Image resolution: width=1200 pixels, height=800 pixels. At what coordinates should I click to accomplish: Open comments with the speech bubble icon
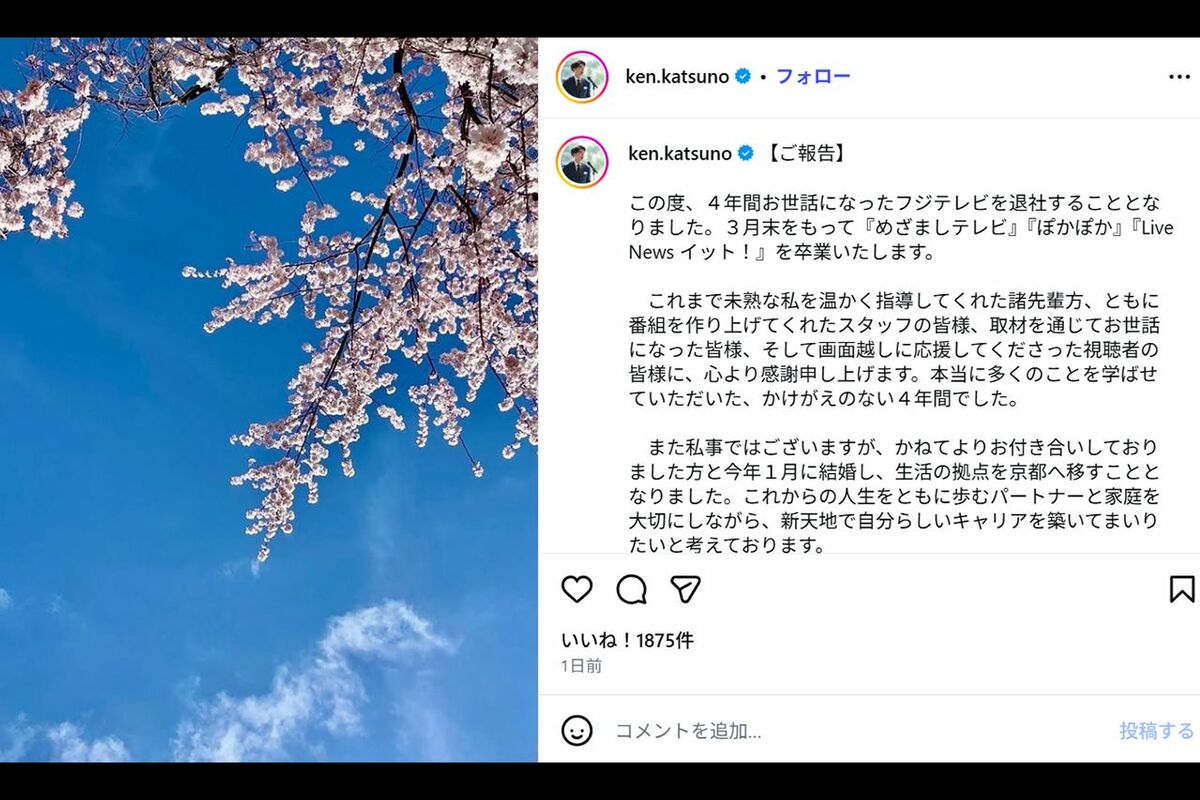(631, 590)
